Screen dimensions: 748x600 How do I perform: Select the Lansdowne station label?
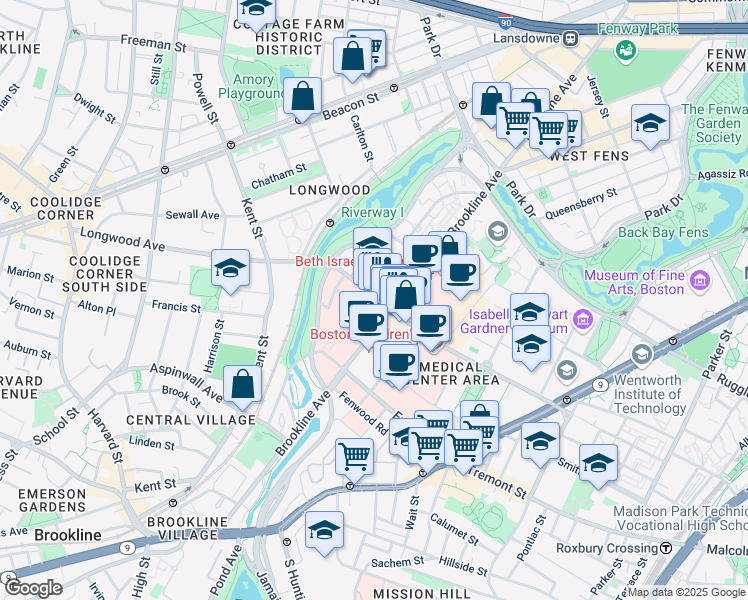pos(526,38)
